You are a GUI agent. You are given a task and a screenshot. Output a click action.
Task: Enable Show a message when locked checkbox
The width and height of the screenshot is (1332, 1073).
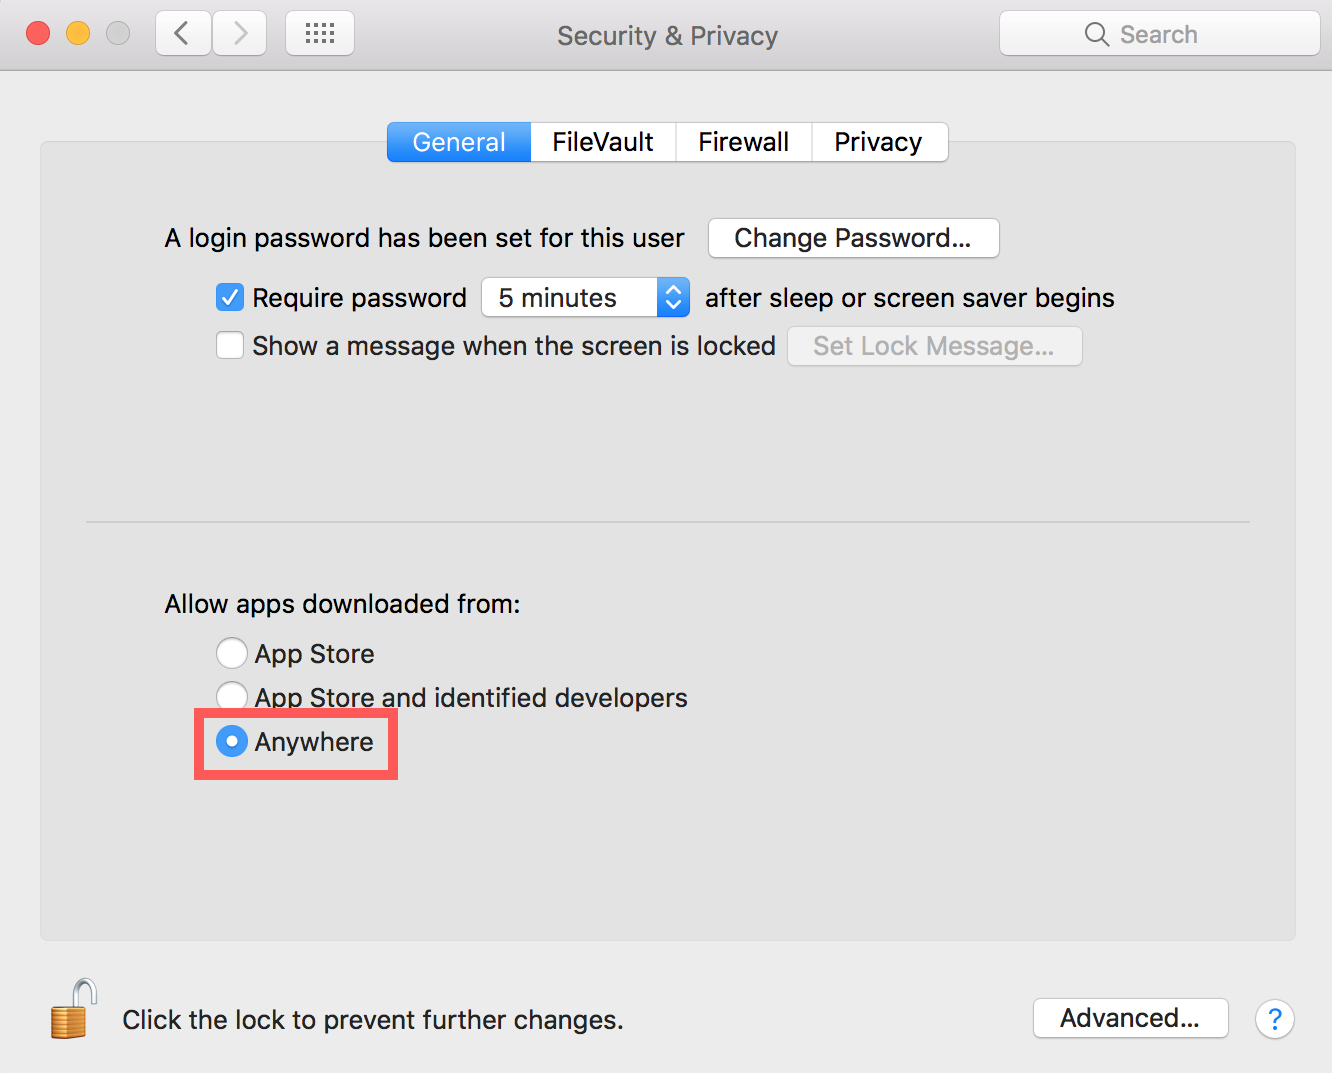pyautogui.click(x=230, y=345)
